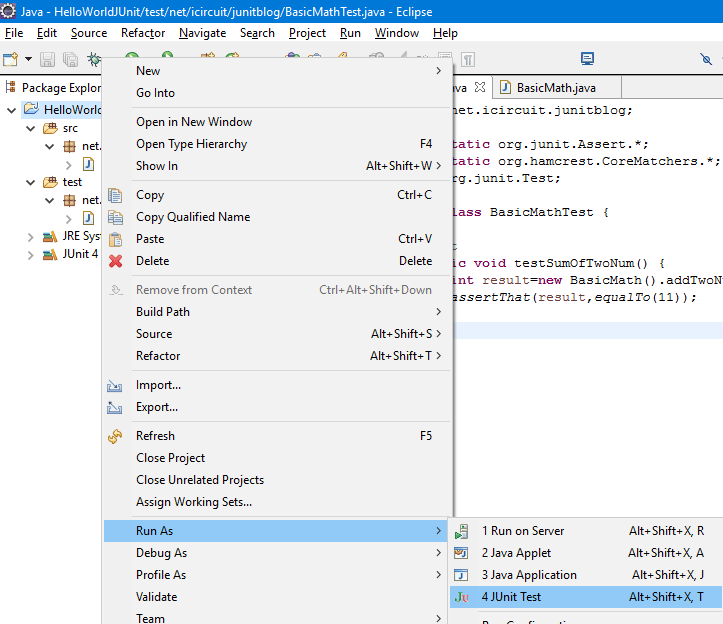Click the red X Delete icon

(x=115, y=261)
